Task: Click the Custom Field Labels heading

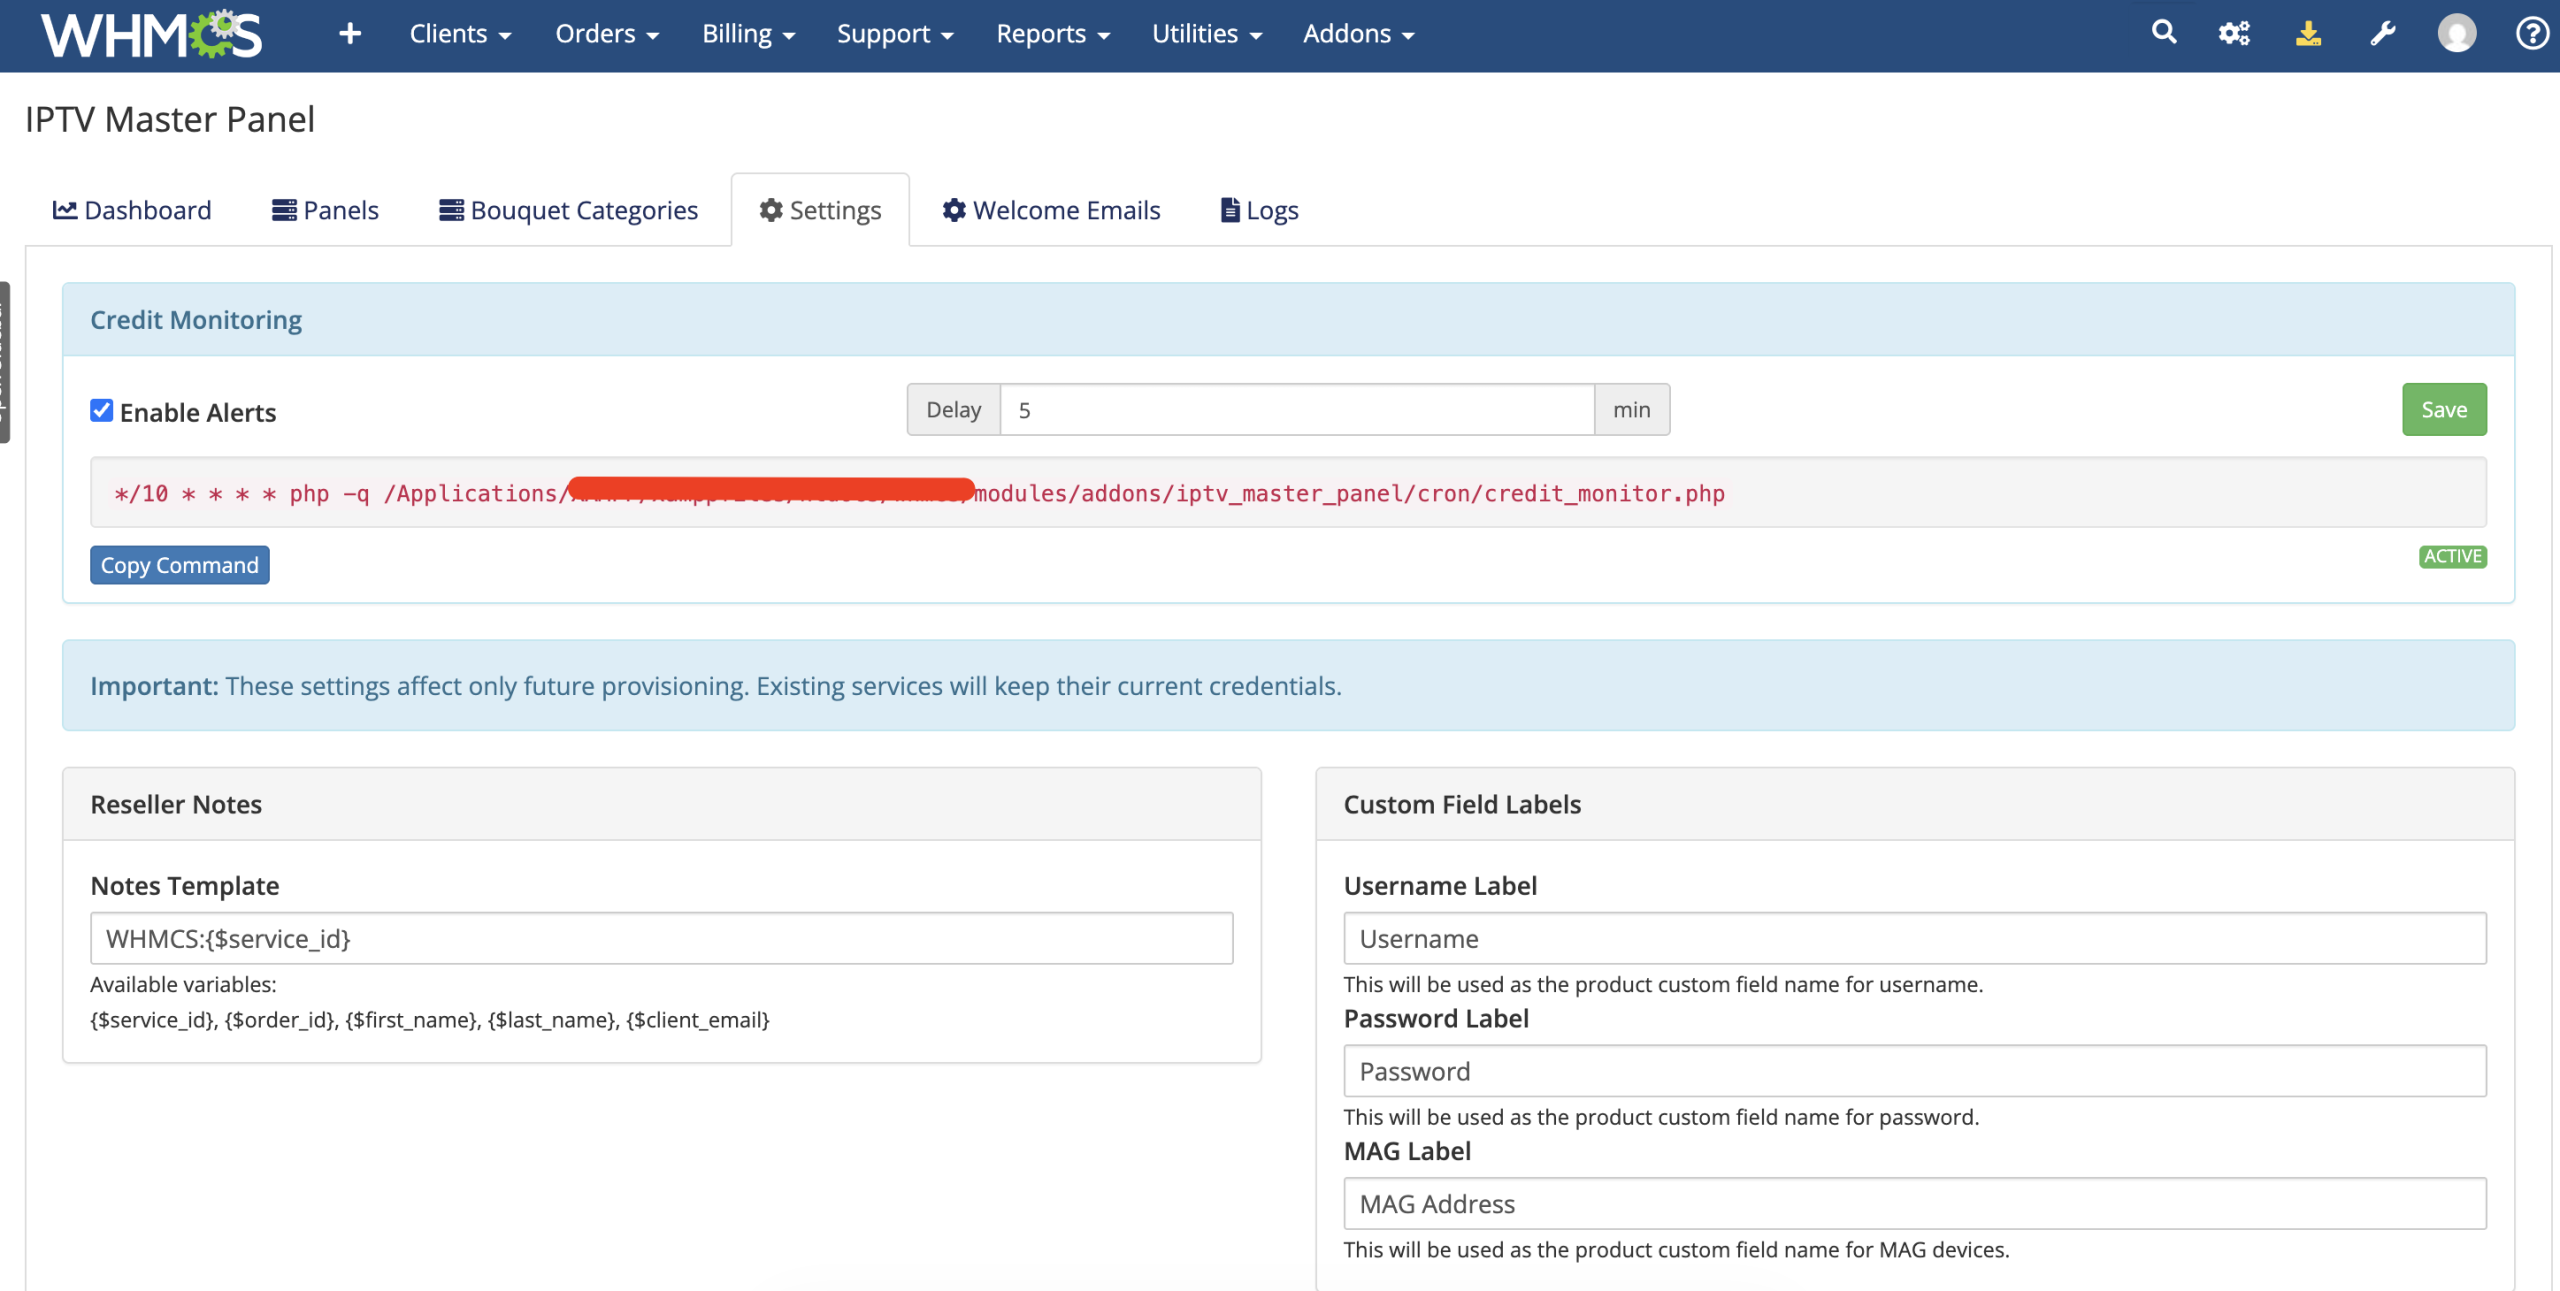Action: click(x=1462, y=804)
